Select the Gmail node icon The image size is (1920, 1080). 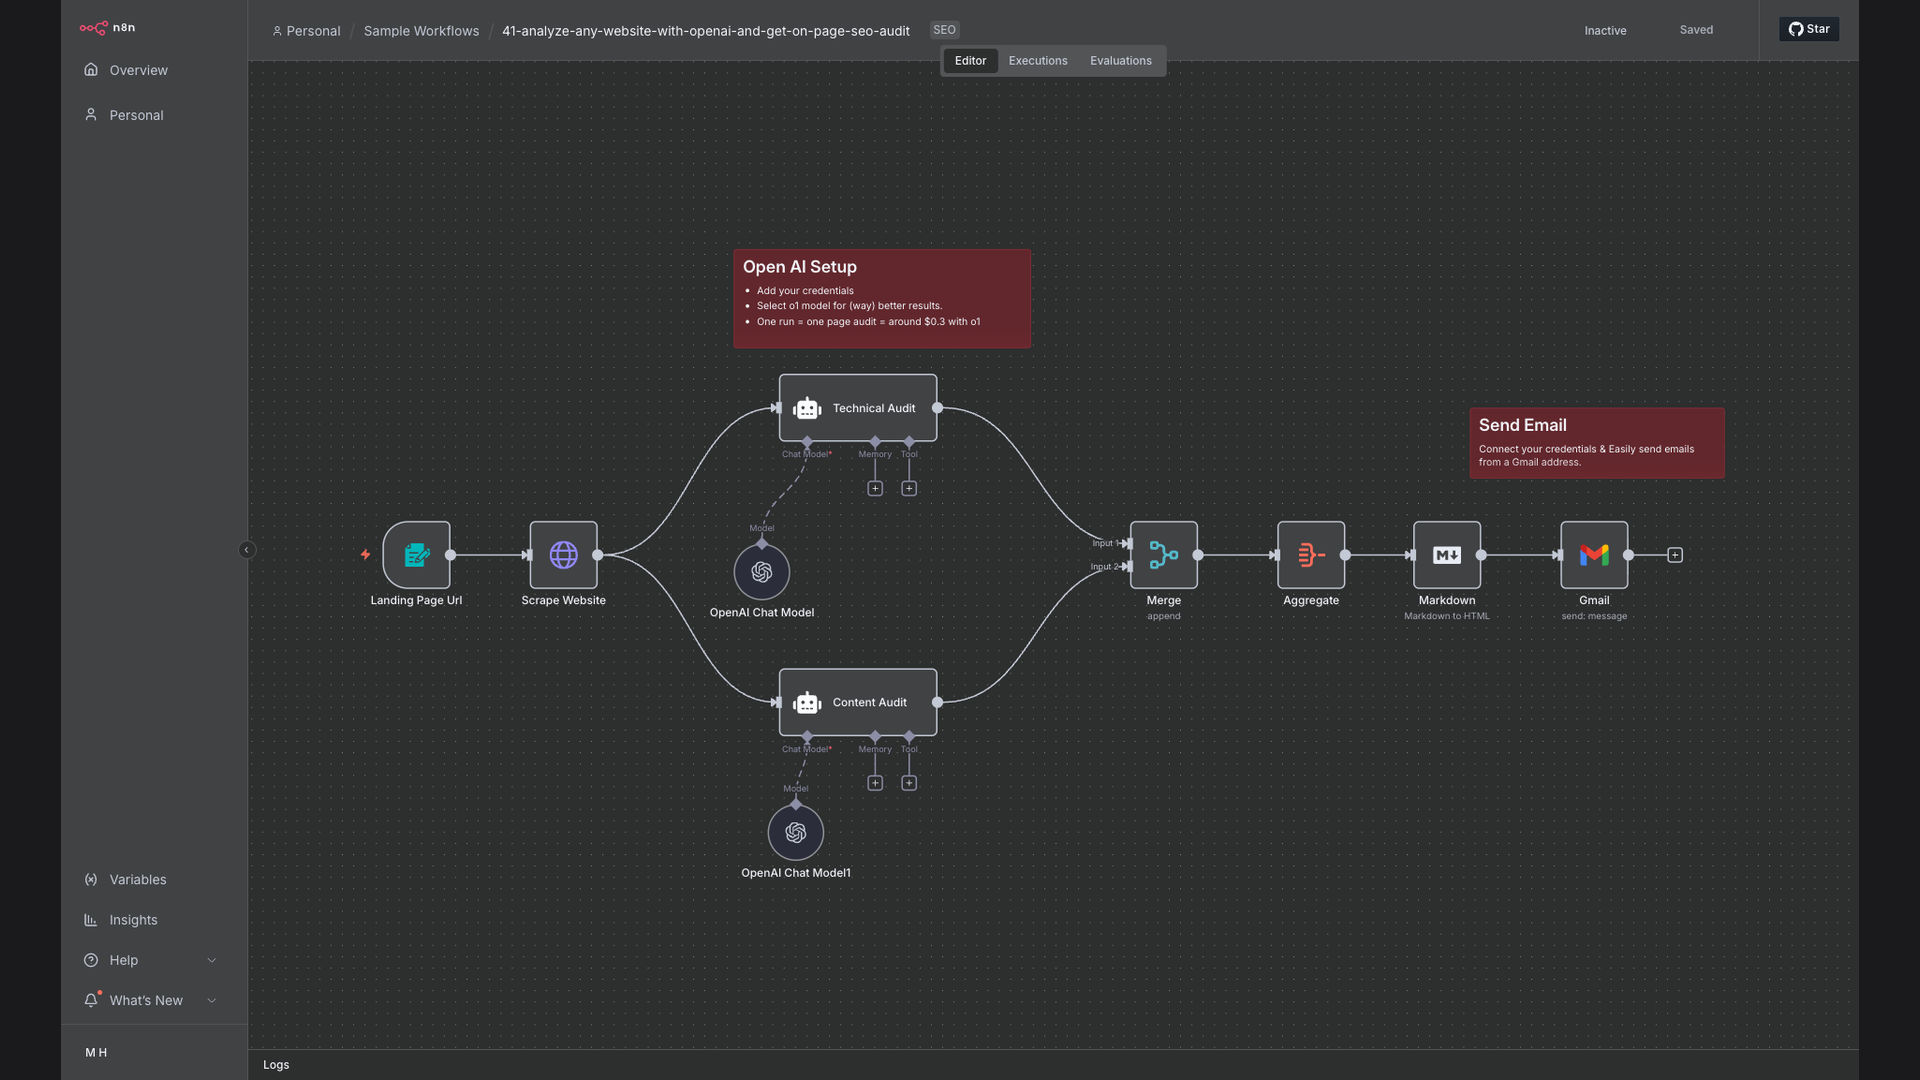[x=1594, y=555]
